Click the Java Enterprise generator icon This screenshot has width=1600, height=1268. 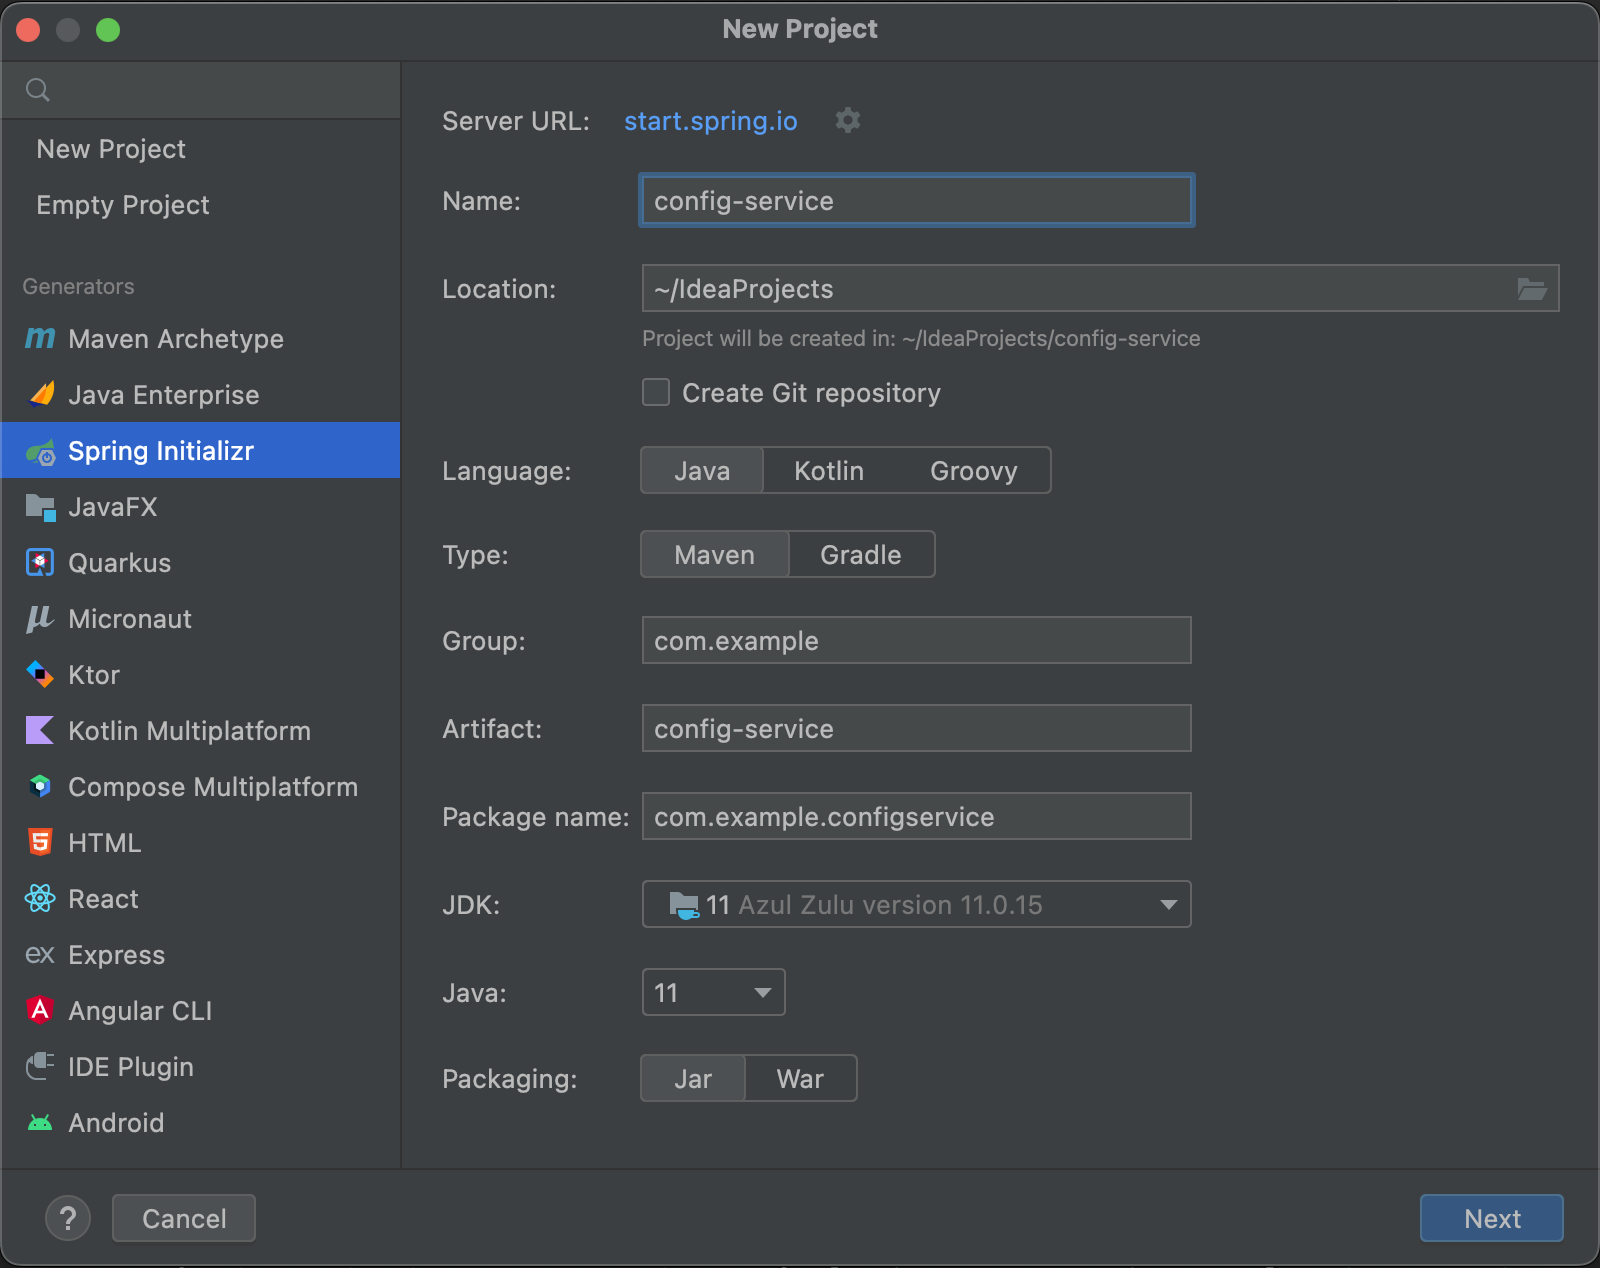[40, 395]
